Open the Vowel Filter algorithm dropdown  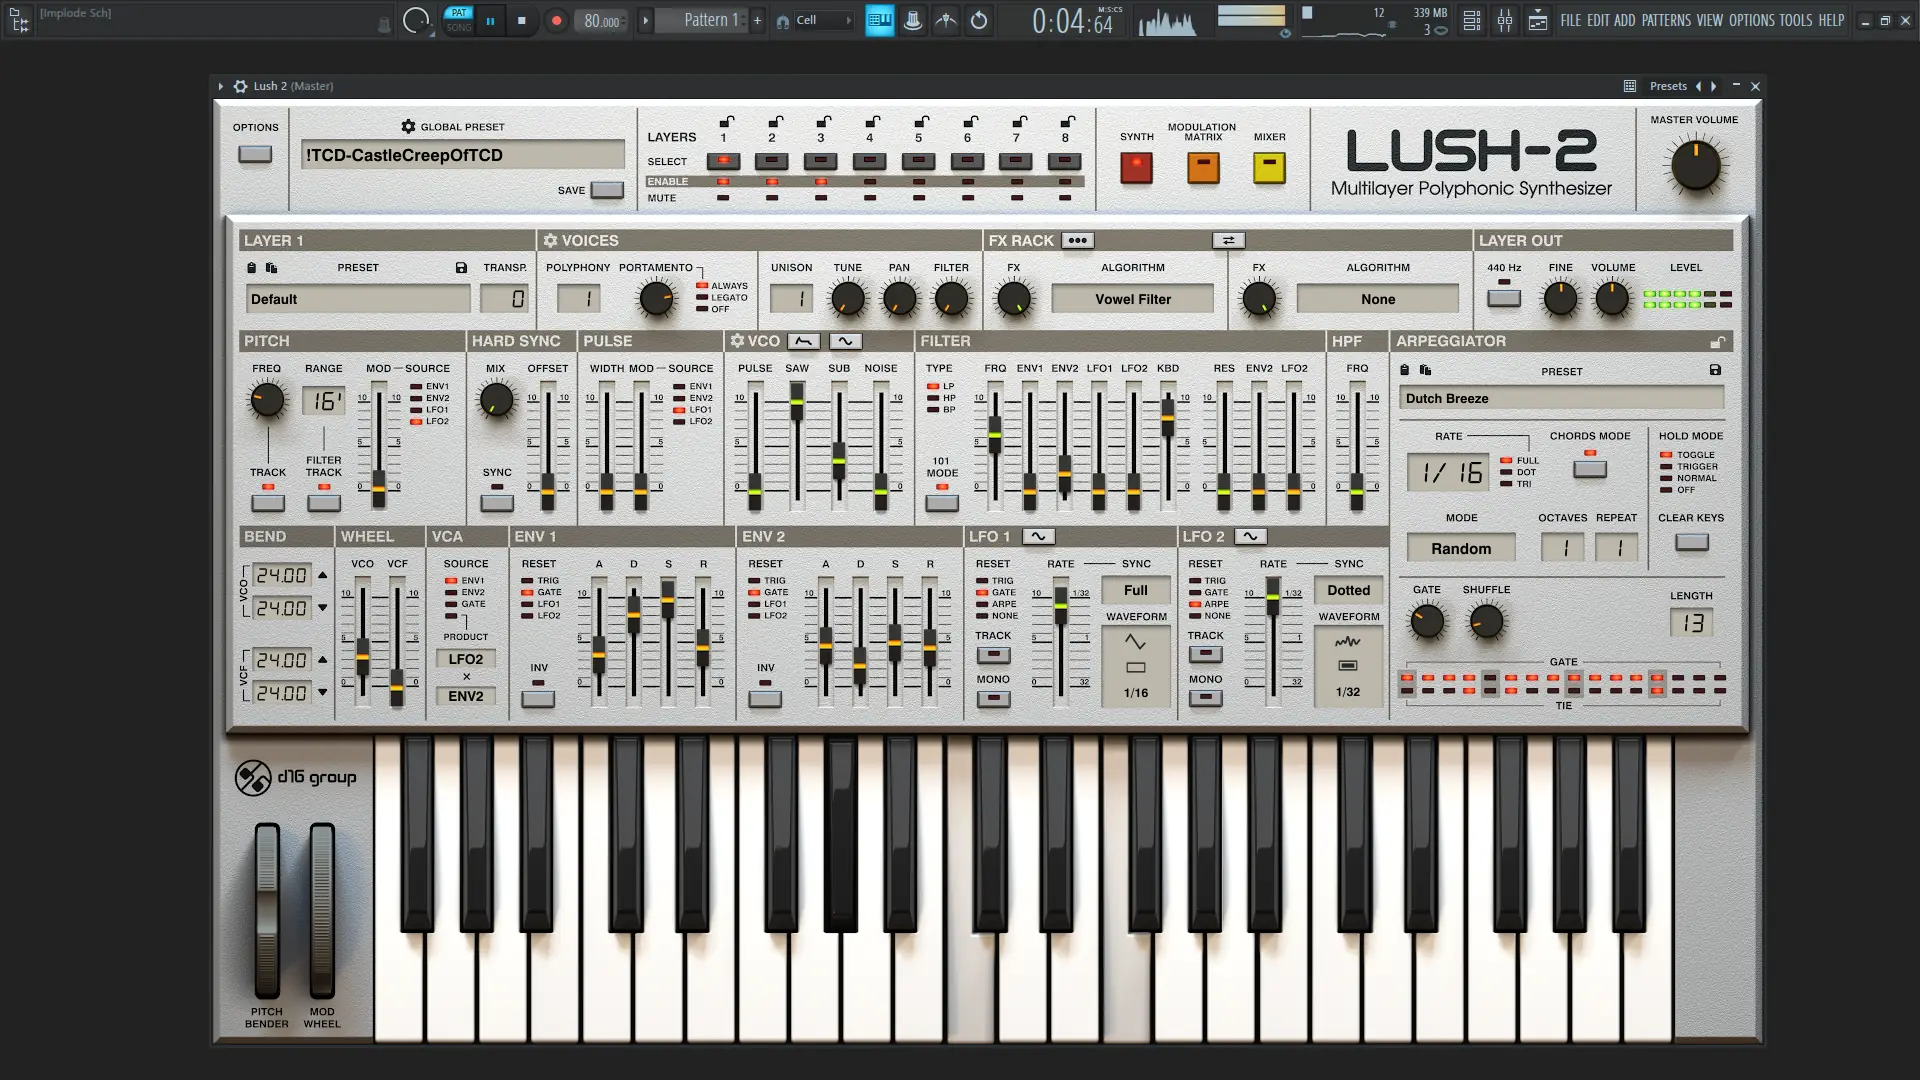[1132, 299]
